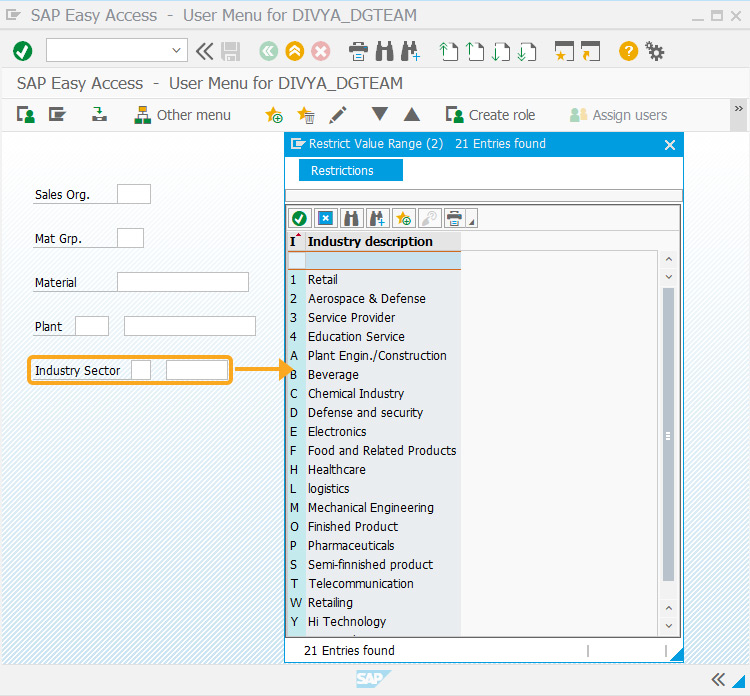Click the short Industry Sector code field
750x696 pixels.
pos(141,370)
